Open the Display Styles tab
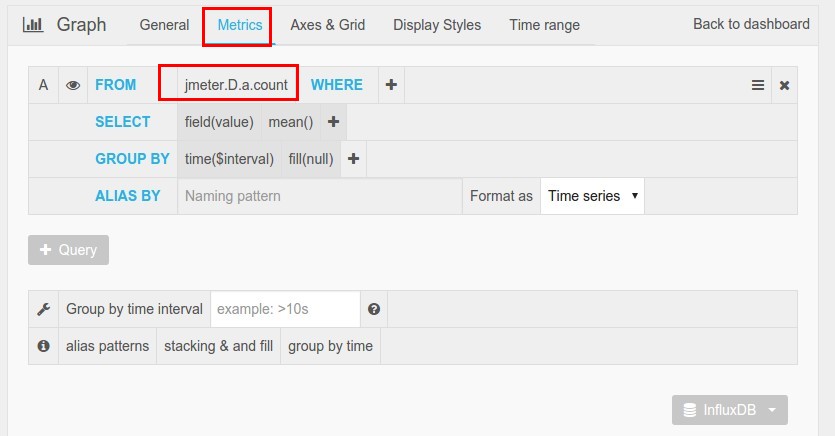 pos(437,25)
